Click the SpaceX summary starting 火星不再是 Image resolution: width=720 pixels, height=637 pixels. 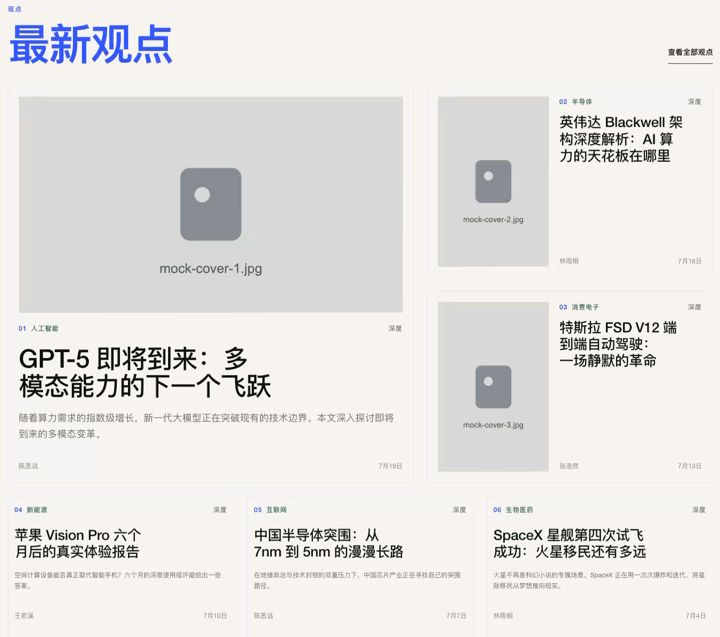(599, 580)
